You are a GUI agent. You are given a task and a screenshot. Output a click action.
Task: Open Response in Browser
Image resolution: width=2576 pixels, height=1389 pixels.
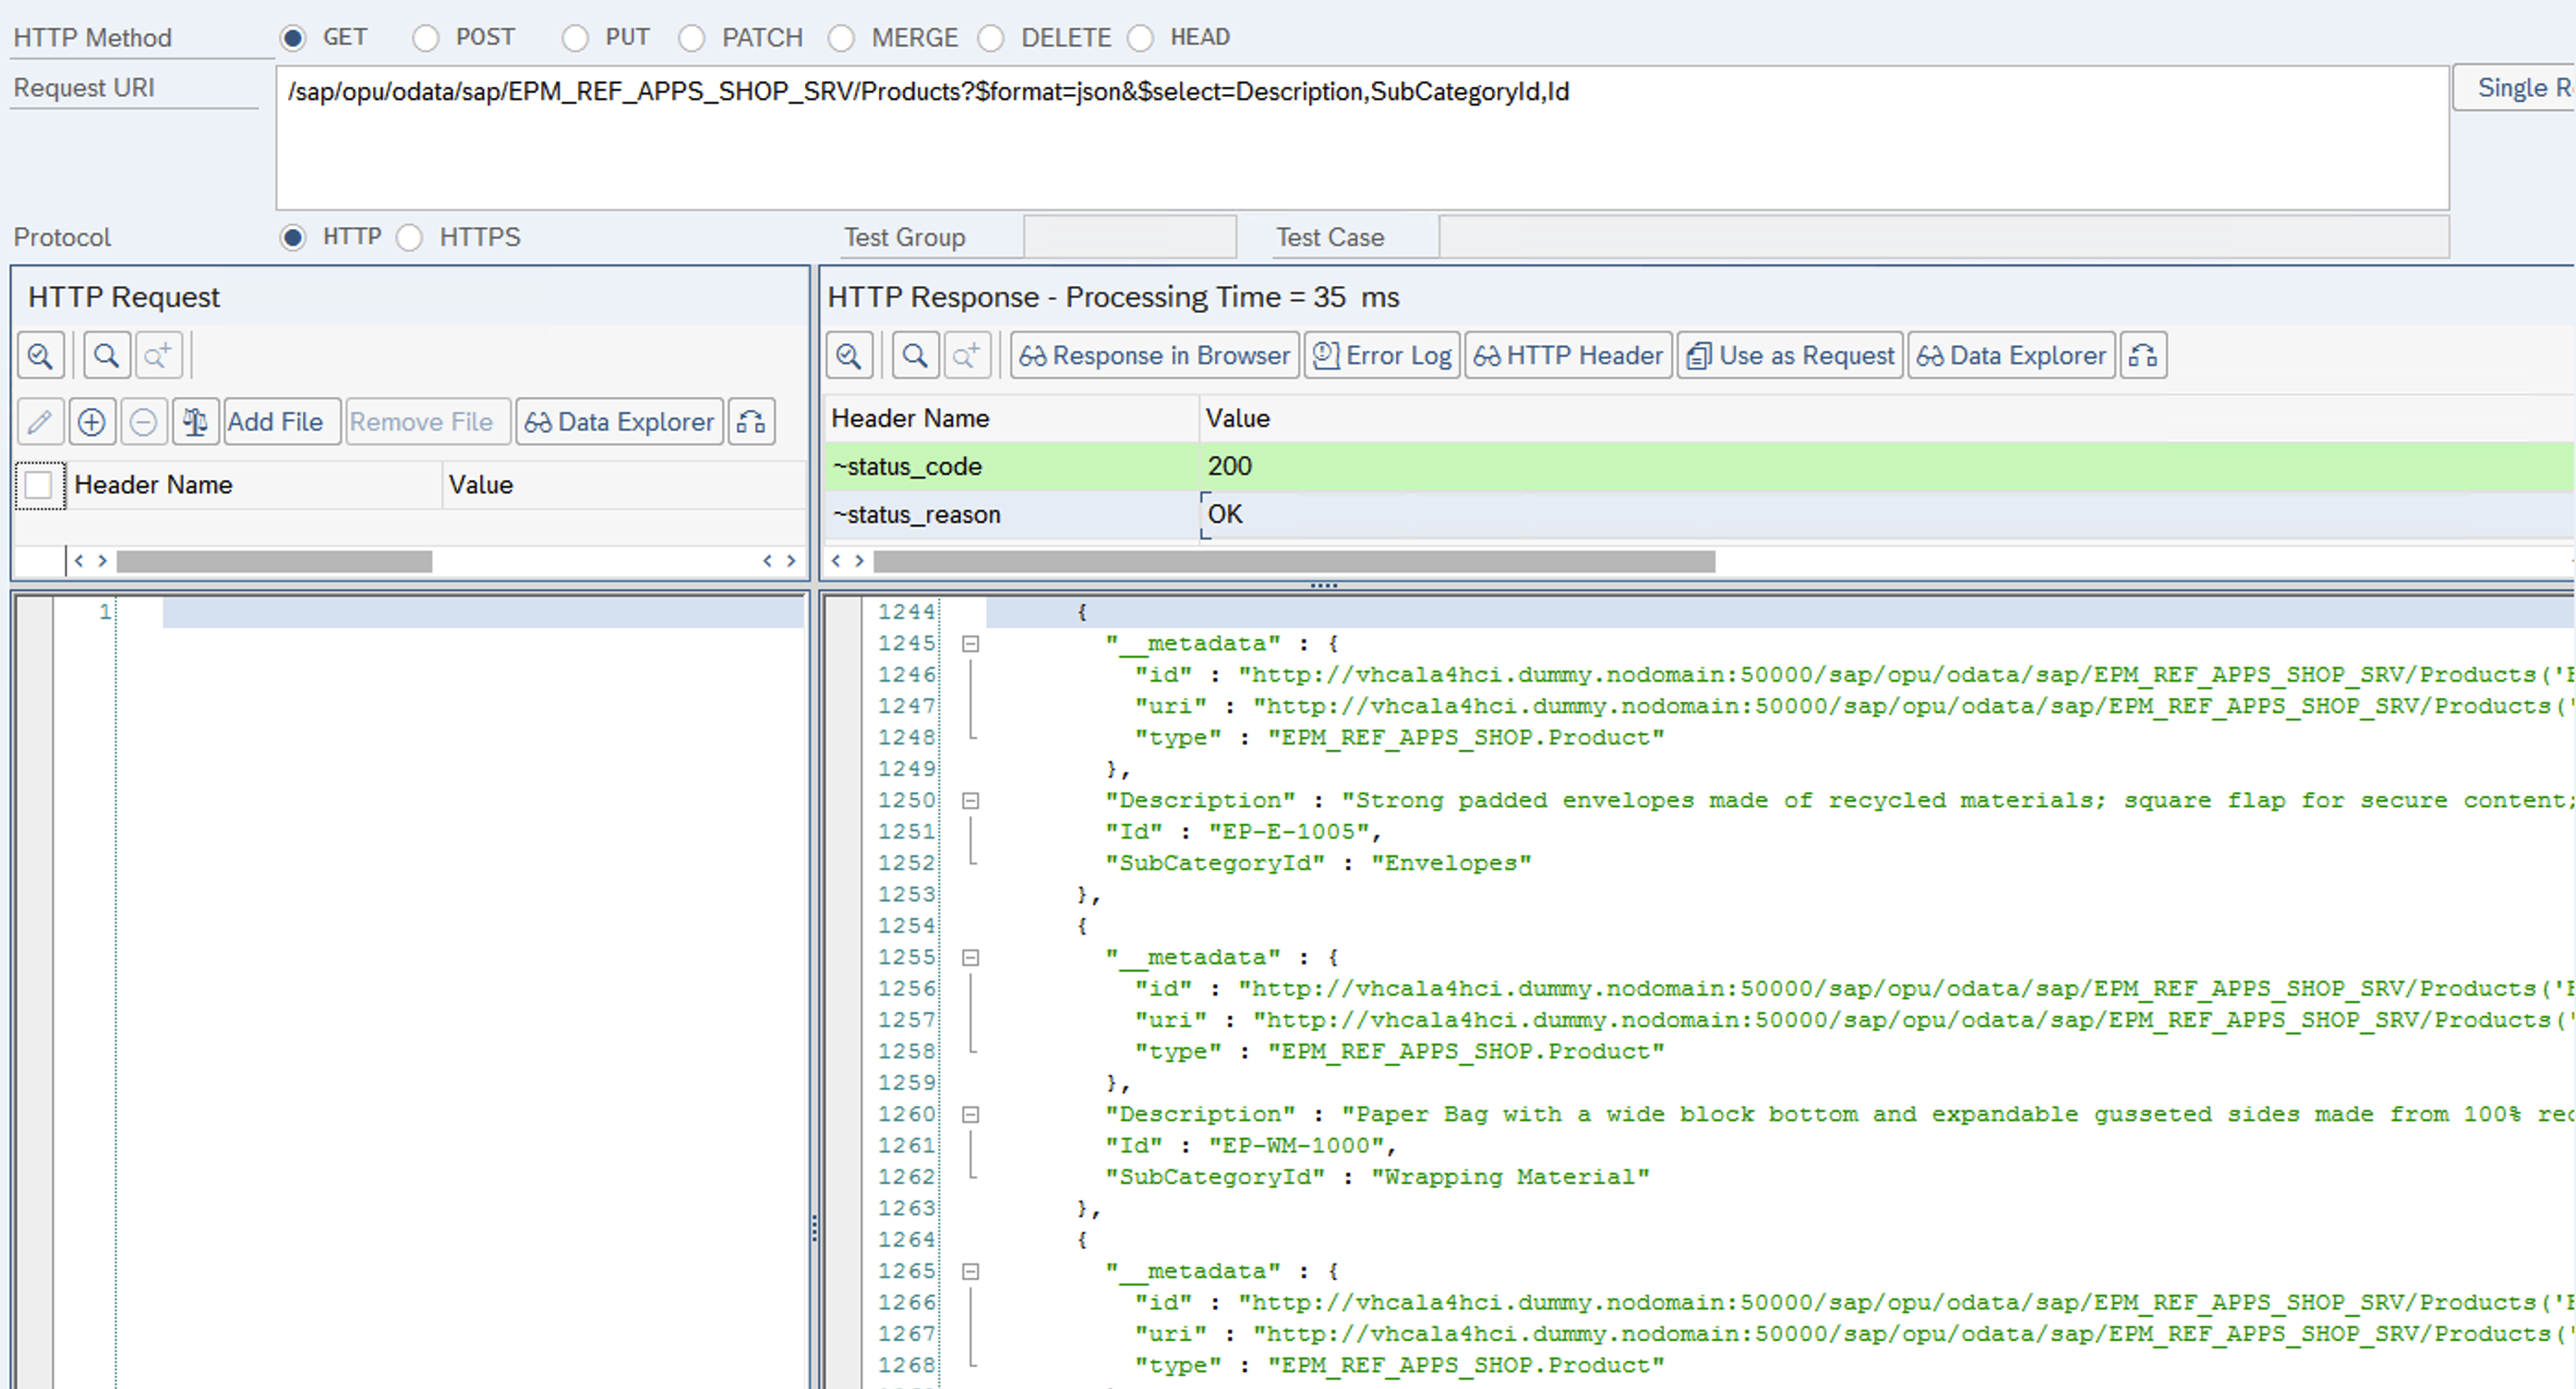click(1154, 356)
